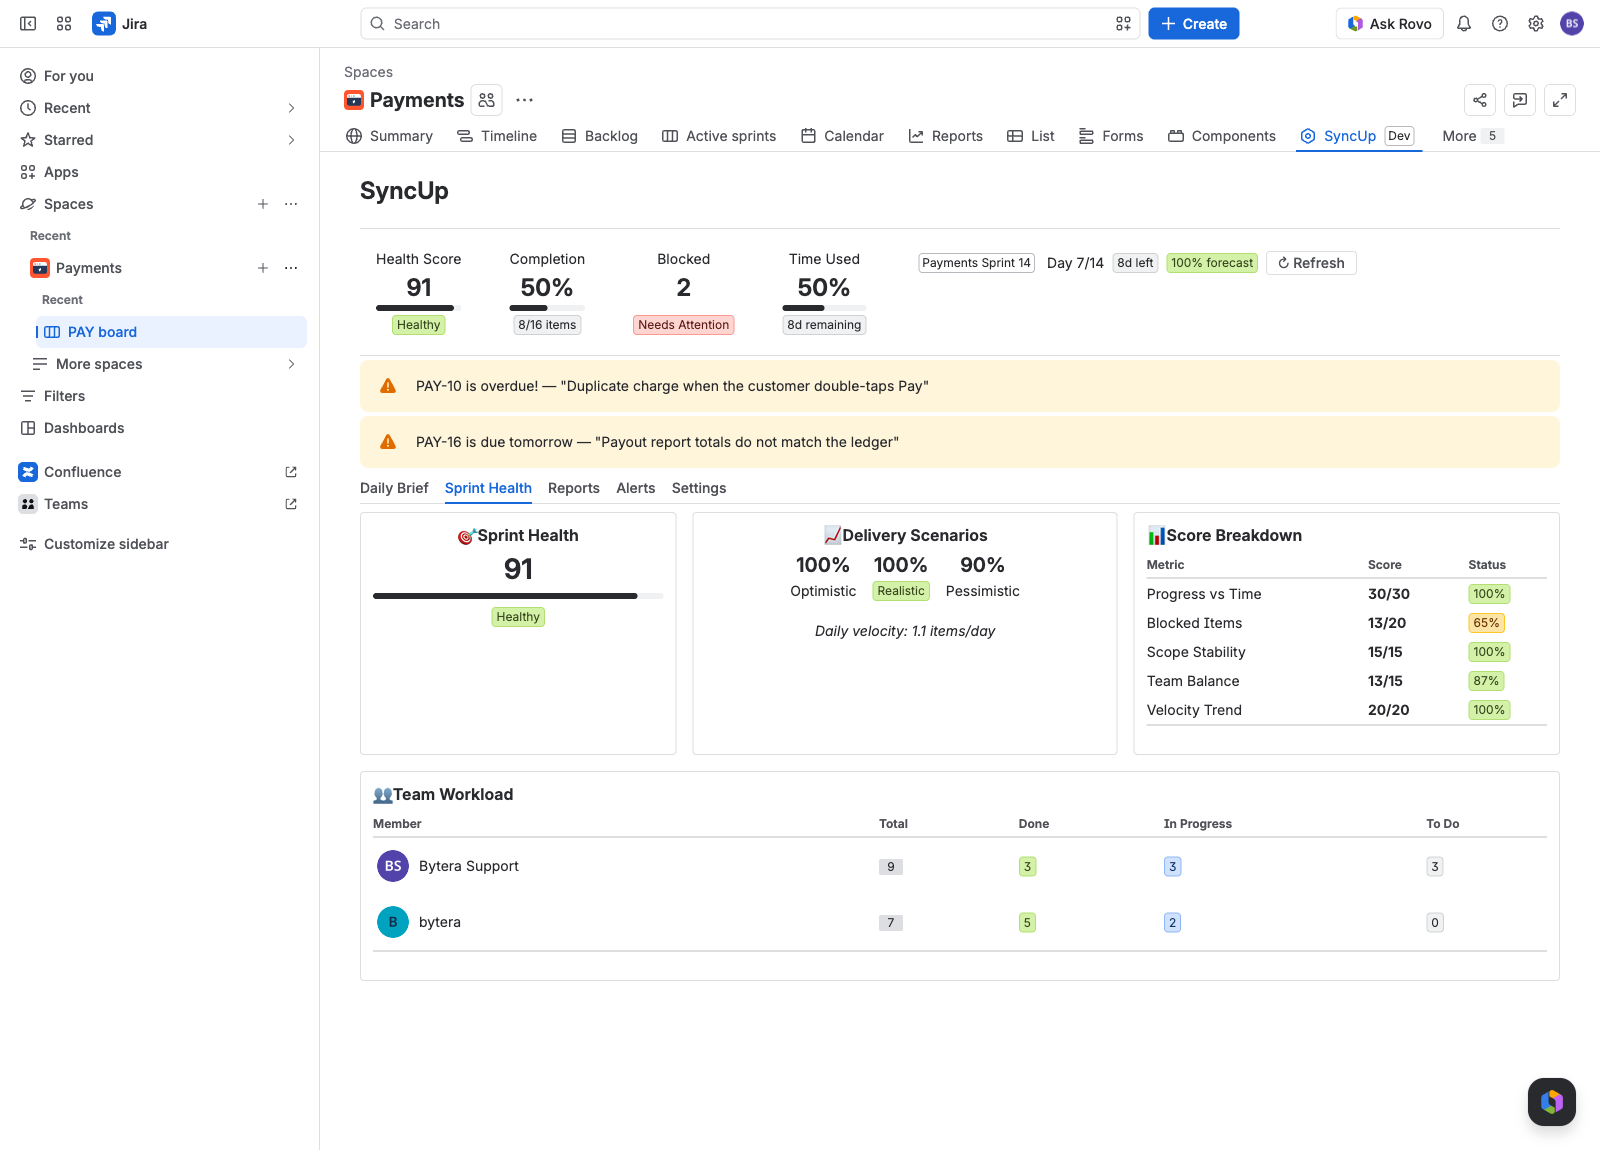
Task: Open the ellipsis menu next to Spaces
Action: (x=291, y=204)
